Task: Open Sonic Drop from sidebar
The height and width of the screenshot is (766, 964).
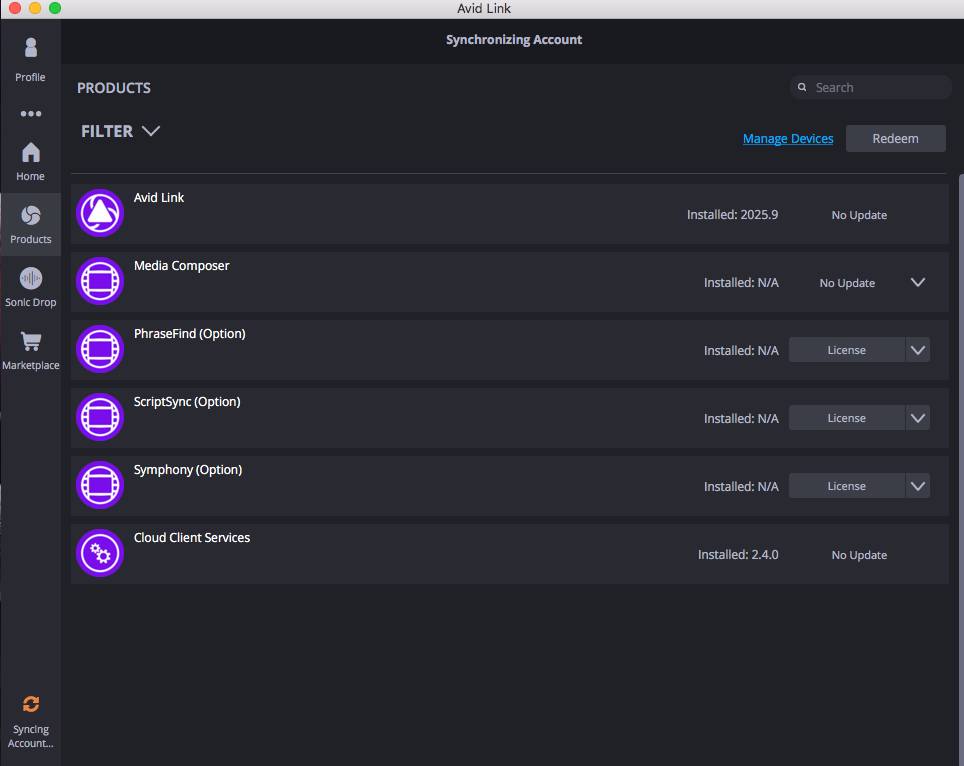Action: pos(31,287)
